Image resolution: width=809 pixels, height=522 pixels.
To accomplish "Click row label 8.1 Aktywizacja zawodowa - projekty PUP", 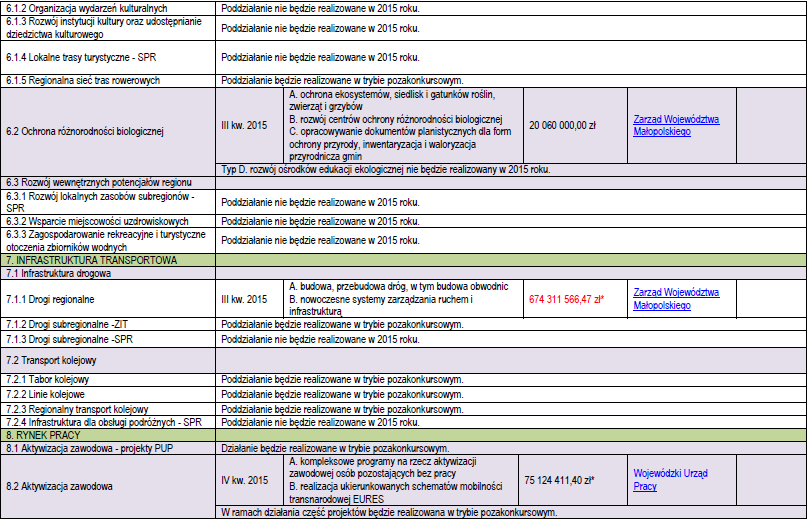I will (89, 448).
